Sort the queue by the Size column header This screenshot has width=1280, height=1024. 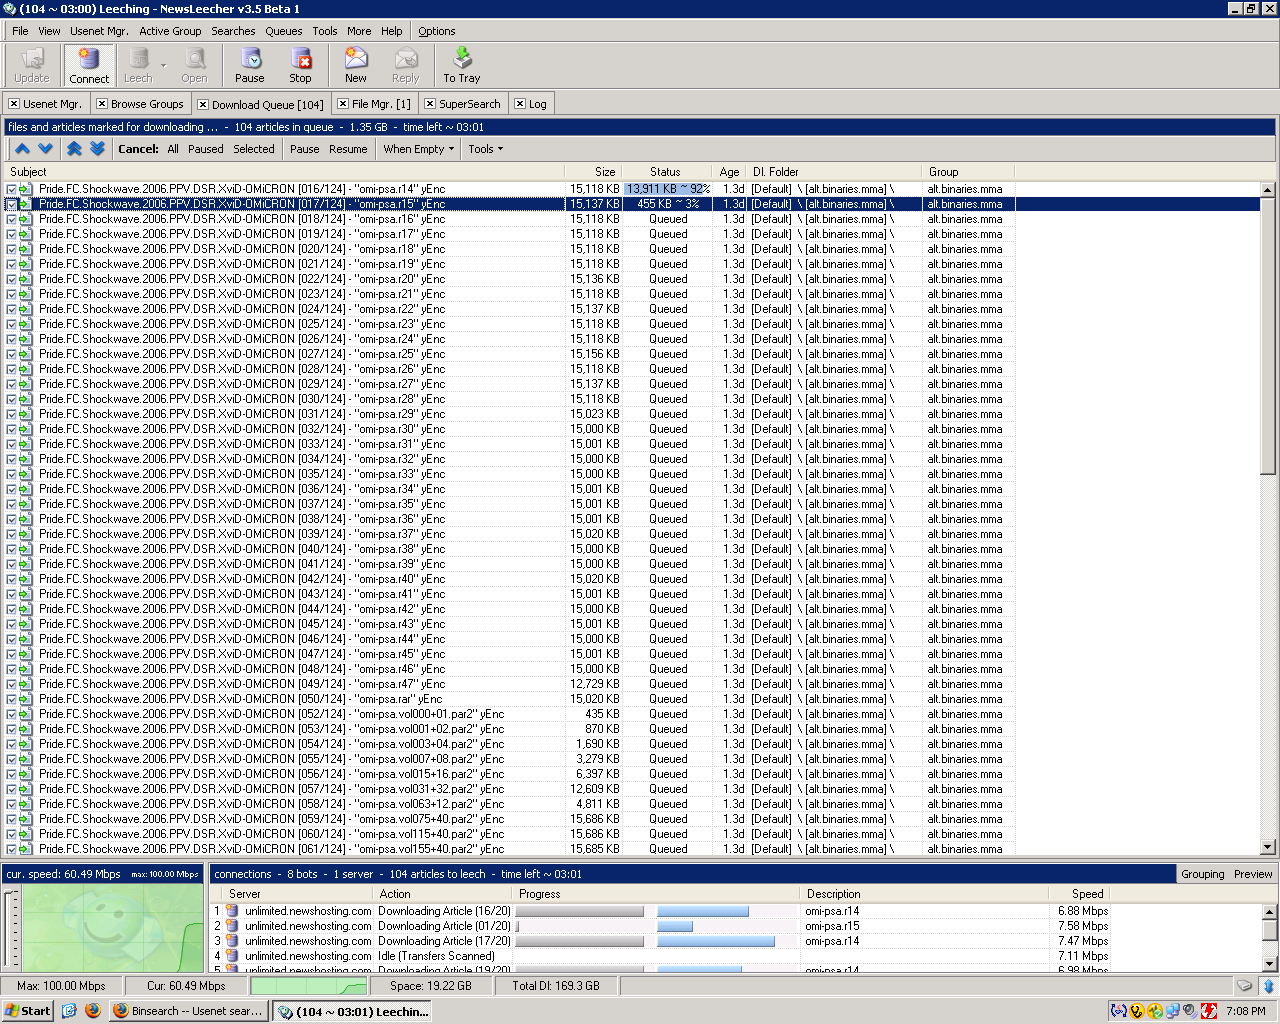(593, 172)
